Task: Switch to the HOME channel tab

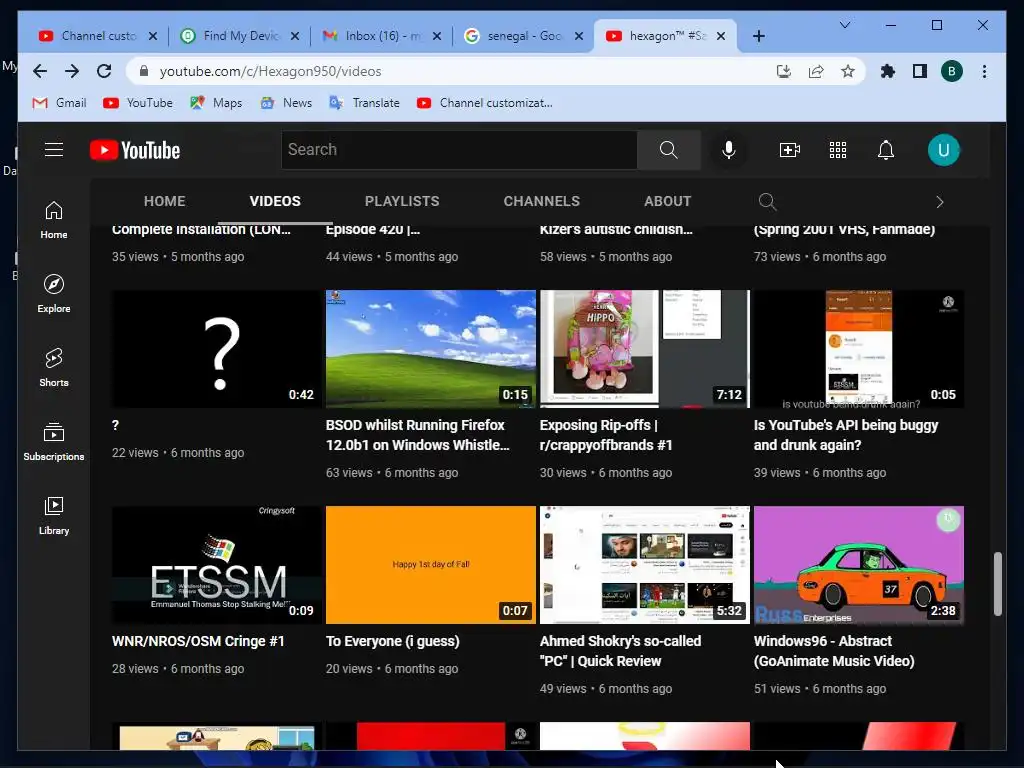Action: tap(165, 201)
